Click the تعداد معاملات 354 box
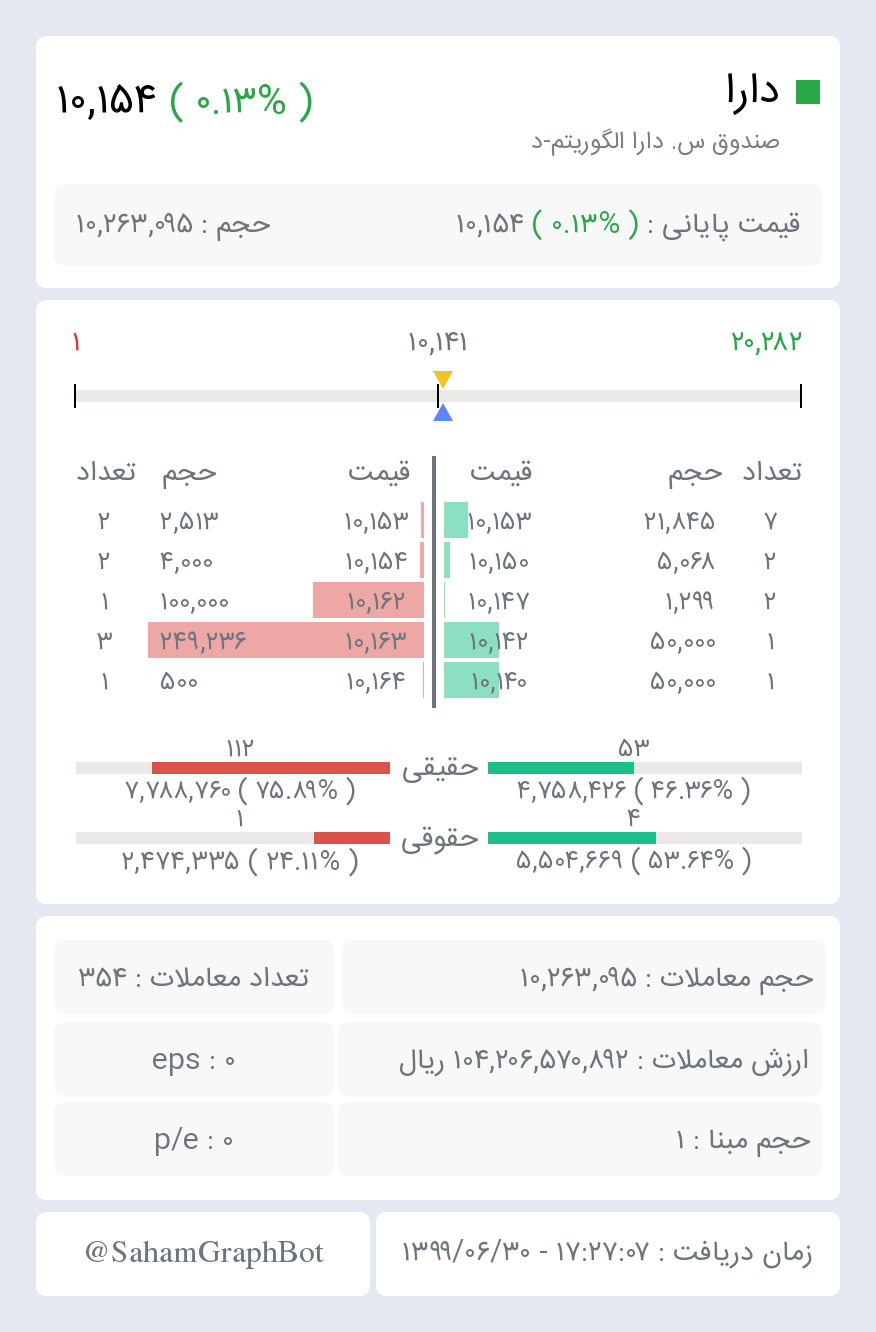Image resolution: width=876 pixels, height=1332 pixels. click(x=194, y=977)
